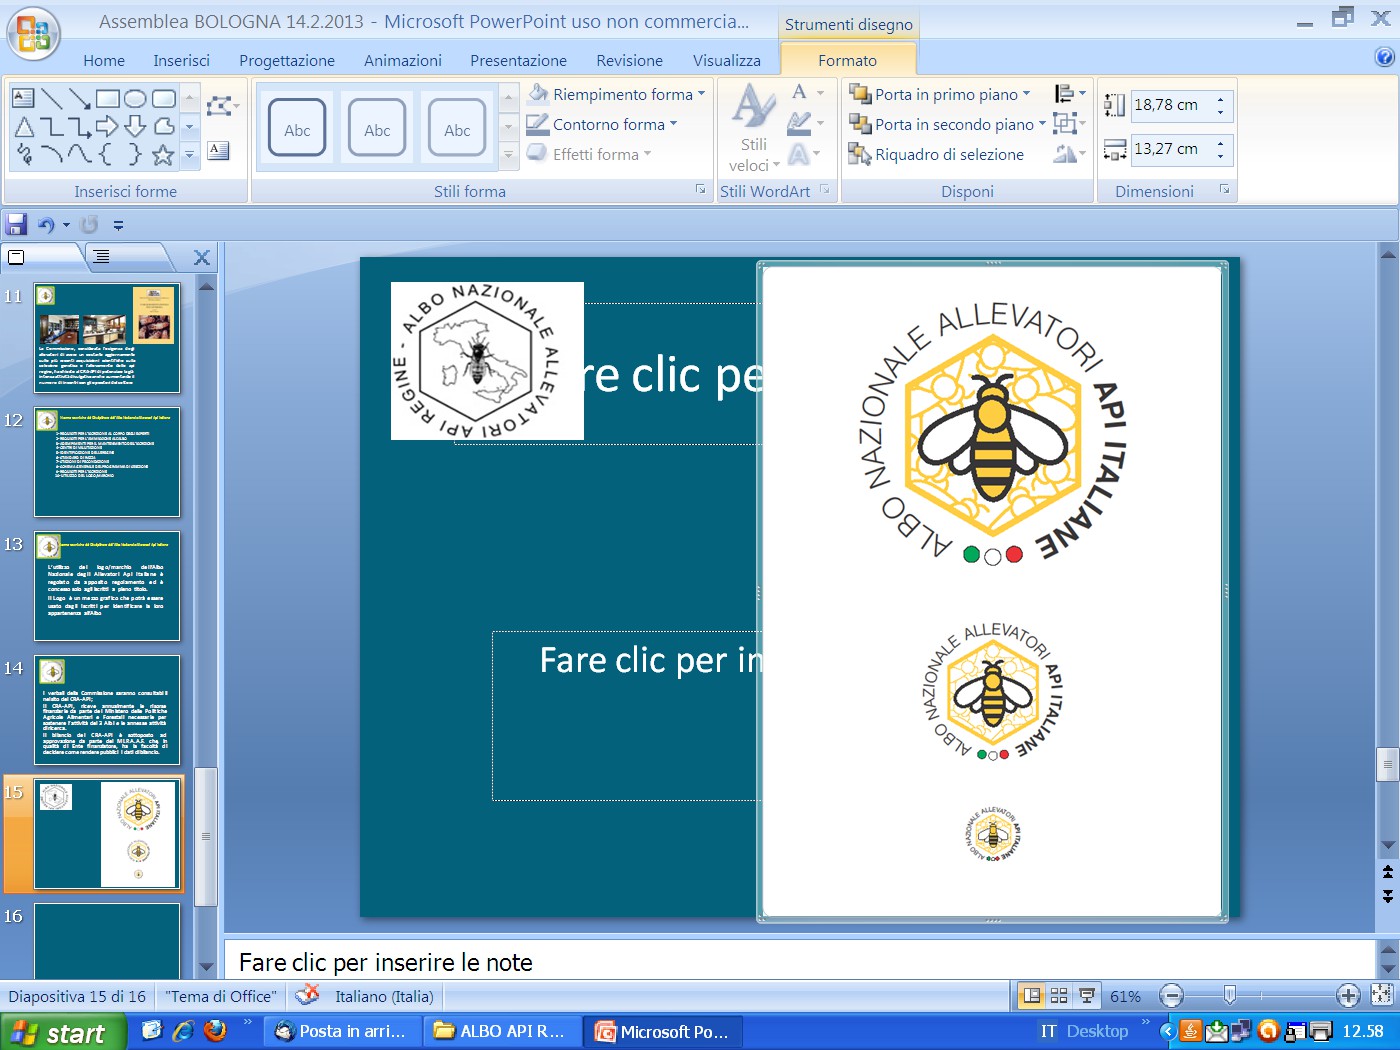The height and width of the screenshot is (1050, 1400).
Task: Click the zoom slider handle
Action: tap(1230, 995)
